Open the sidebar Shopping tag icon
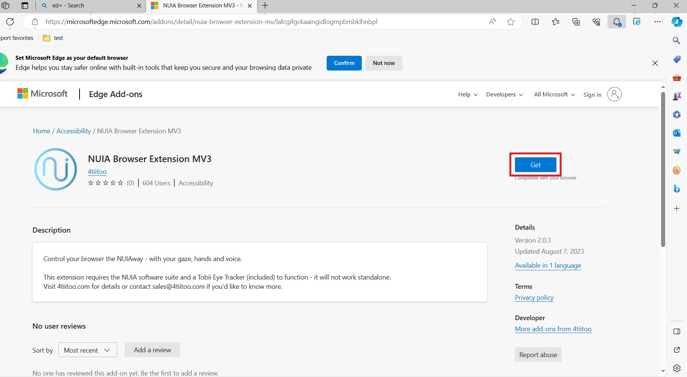The height and width of the screenshot is (377, 687). (x=676, y=59)
